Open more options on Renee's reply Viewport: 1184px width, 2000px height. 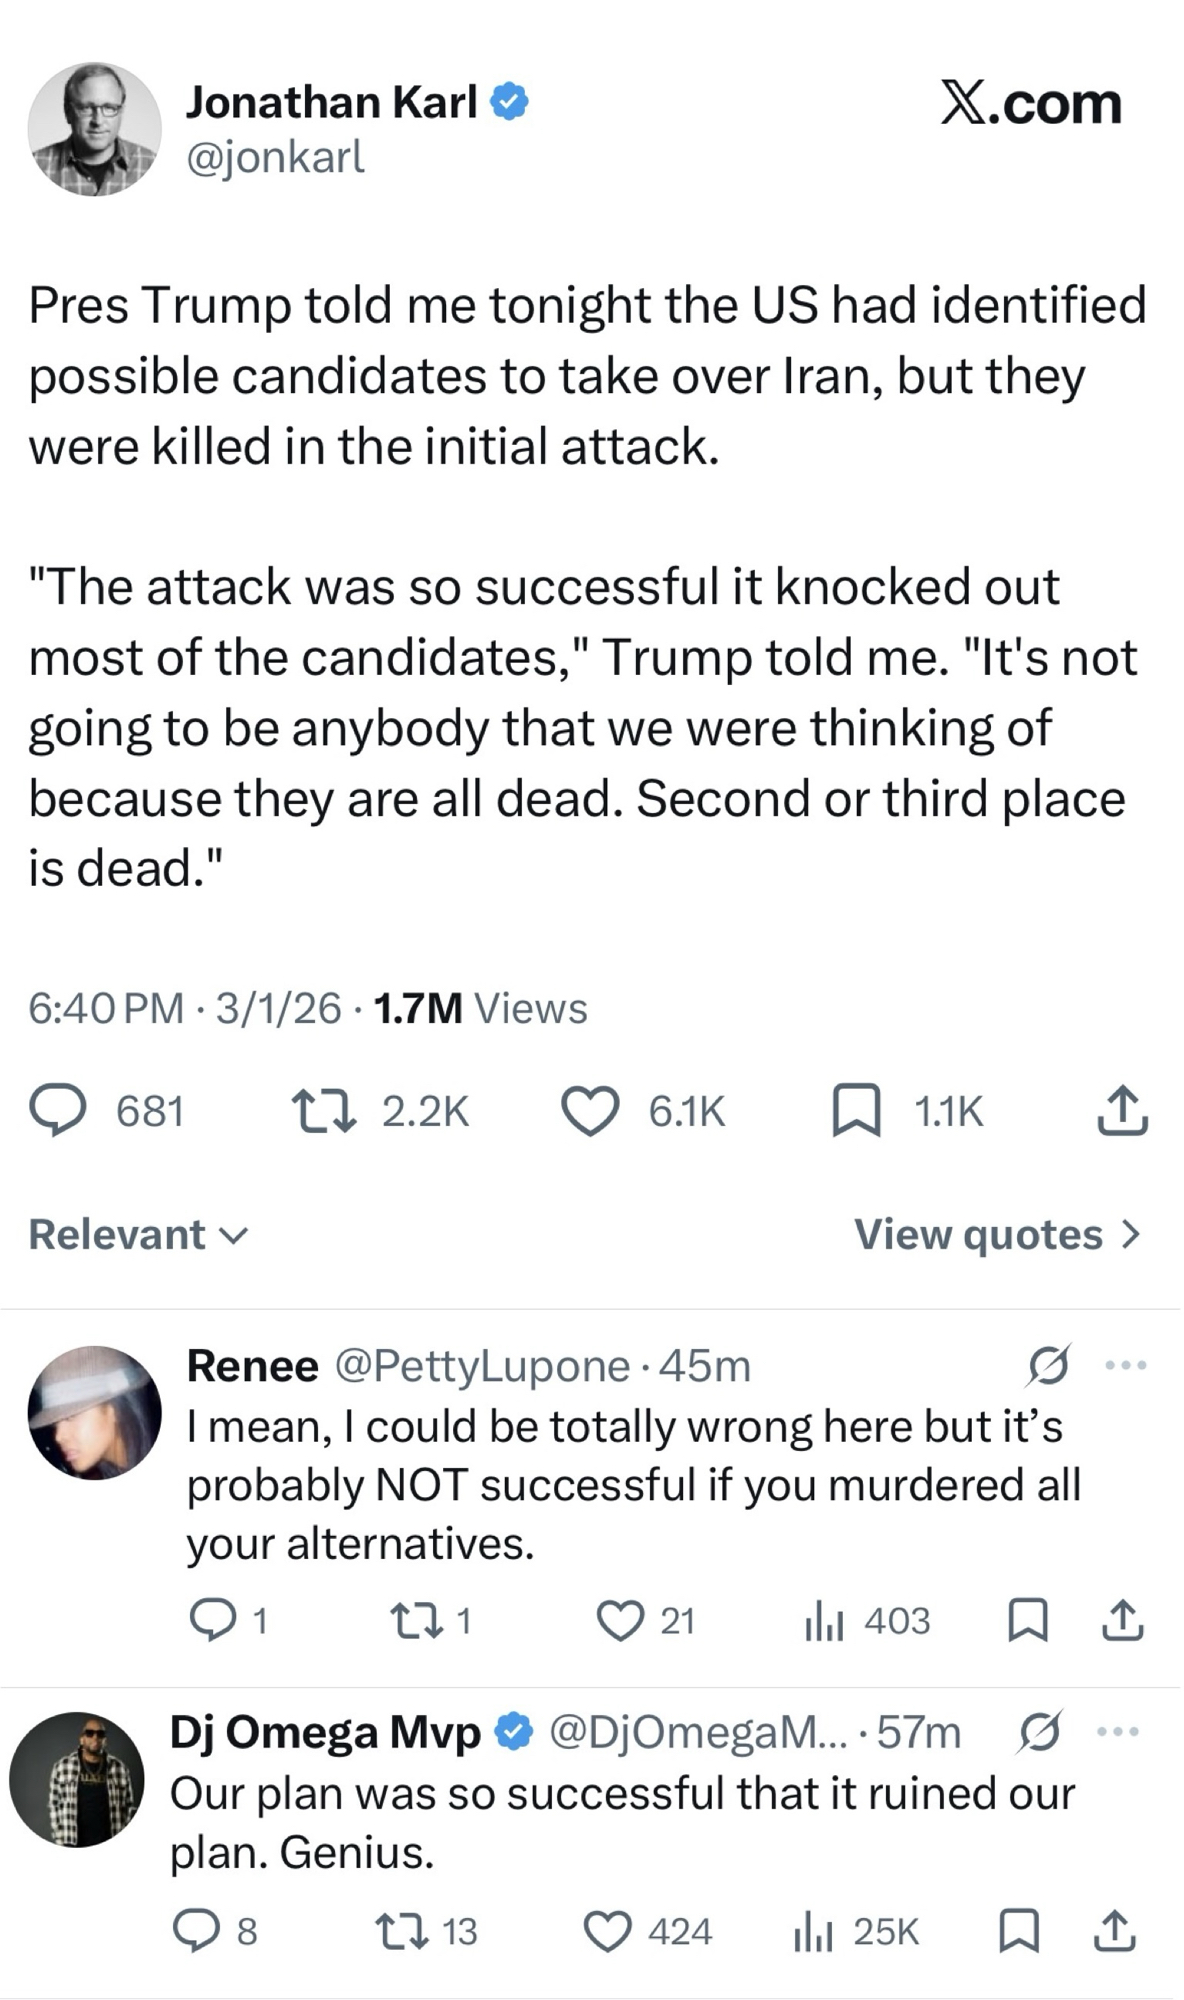(x=1126, y=1365)
